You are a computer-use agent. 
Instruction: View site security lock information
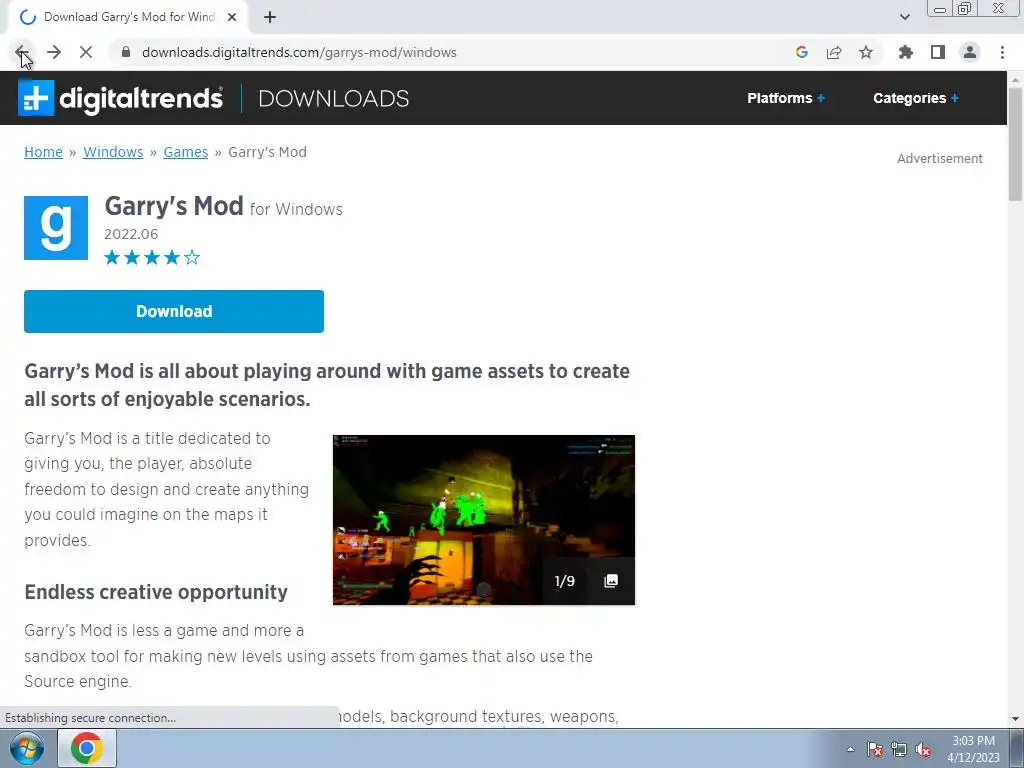click(126, 52)
